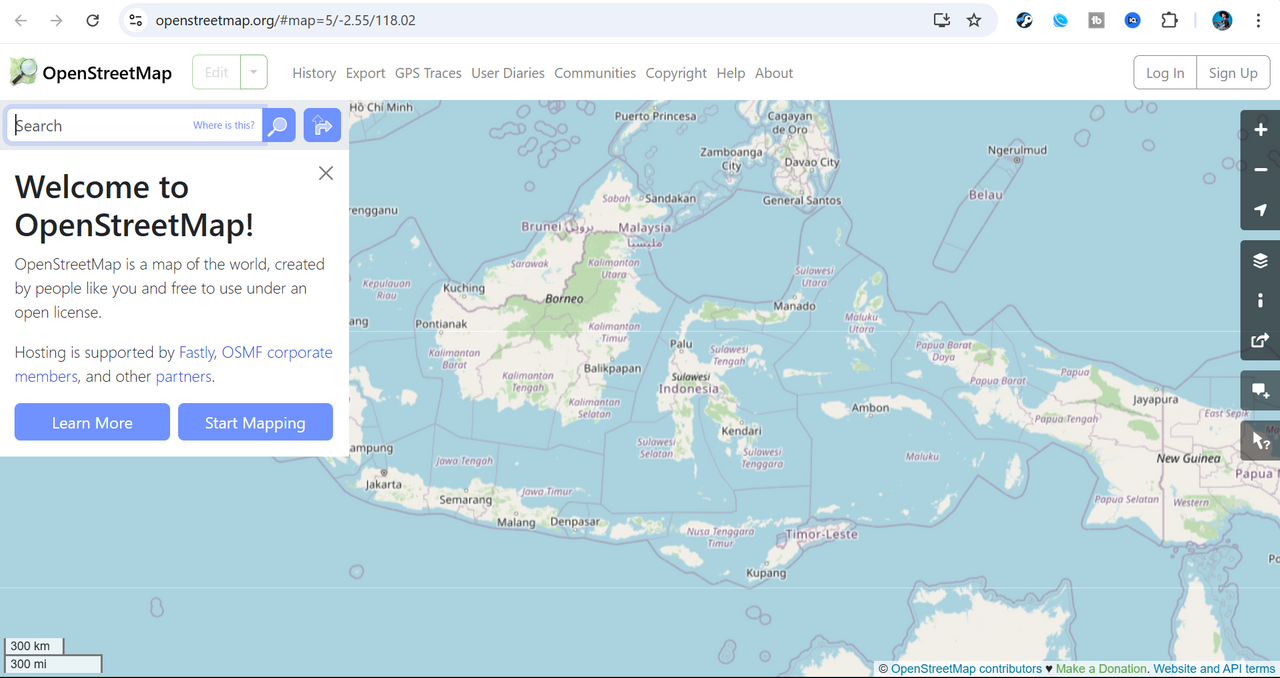
Task: Open the Export tab
Action: [366, 73]
